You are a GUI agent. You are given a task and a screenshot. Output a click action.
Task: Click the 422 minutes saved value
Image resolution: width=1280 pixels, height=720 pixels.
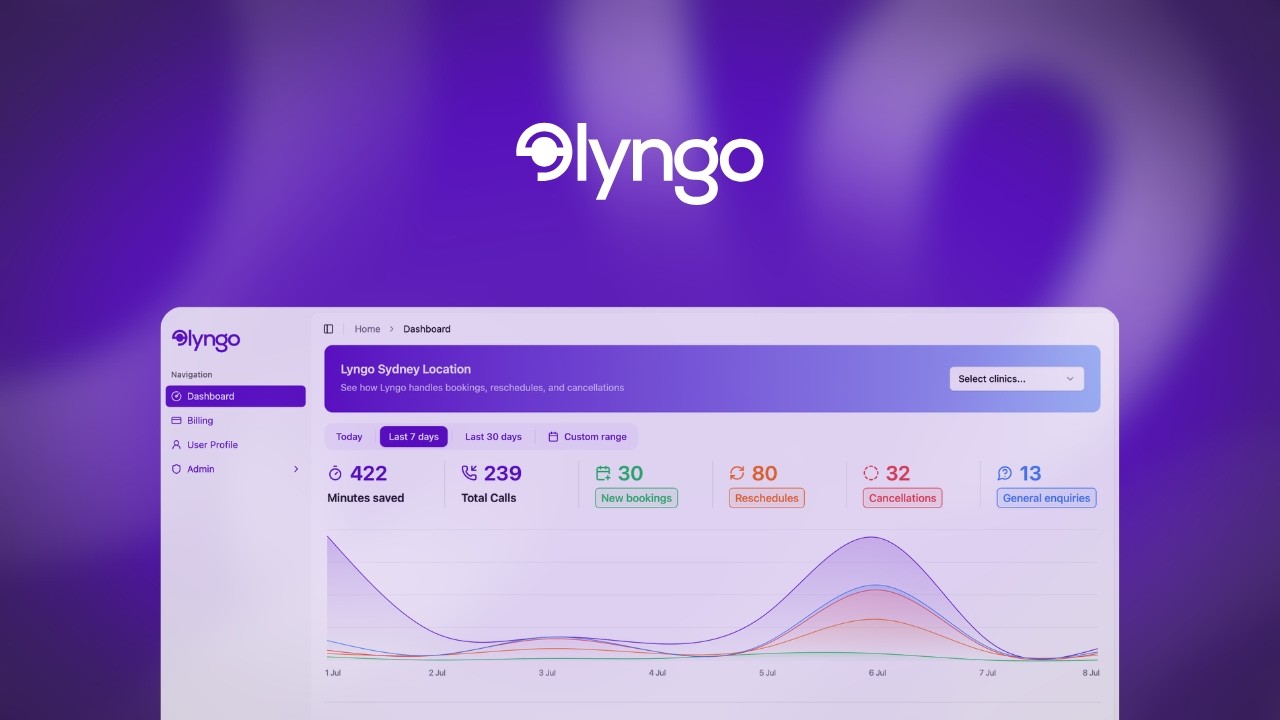[368, 473]
